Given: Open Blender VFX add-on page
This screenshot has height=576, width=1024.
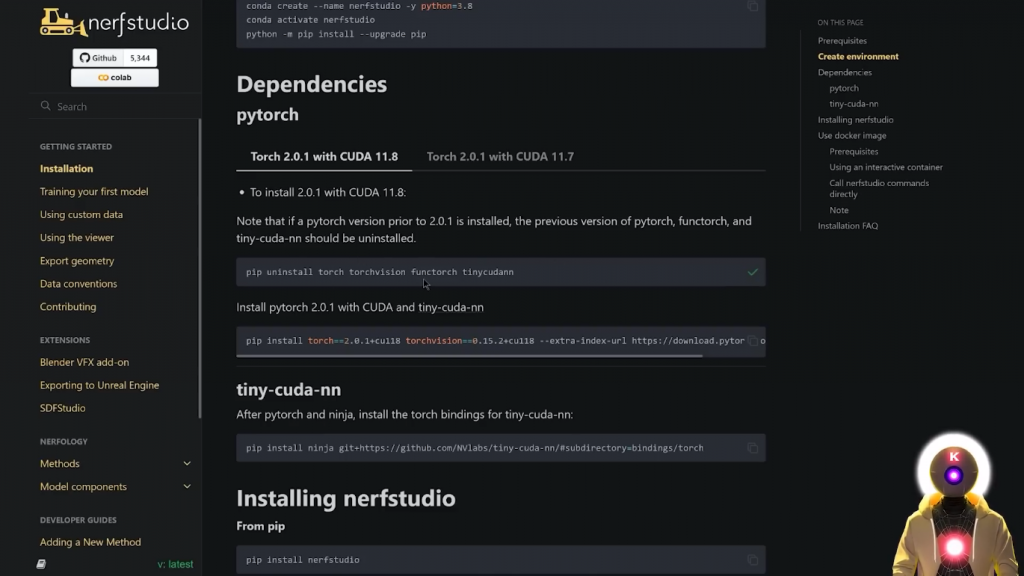Looking at the screenshot, I should [x=84, y=362].
